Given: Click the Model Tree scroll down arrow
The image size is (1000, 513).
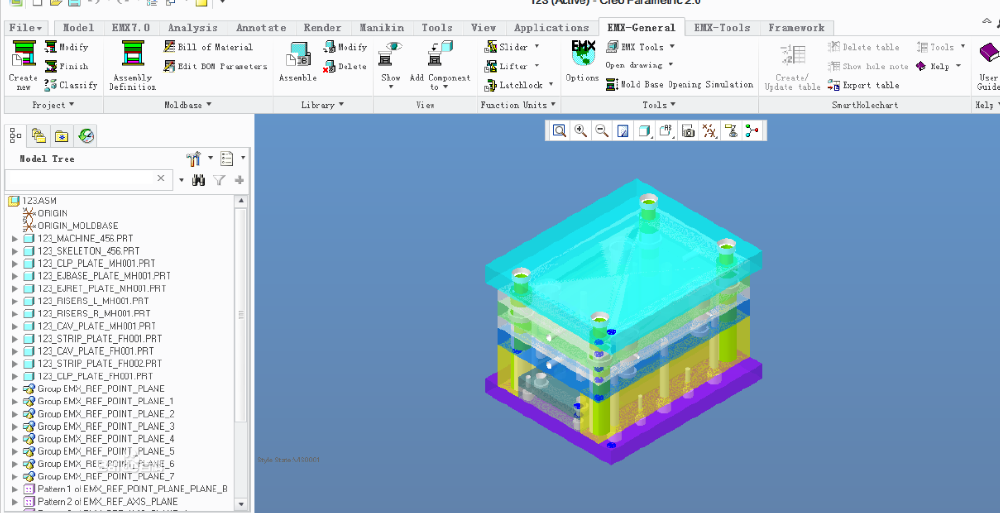Looking at the screenshot, I should (x=241, y=503).
